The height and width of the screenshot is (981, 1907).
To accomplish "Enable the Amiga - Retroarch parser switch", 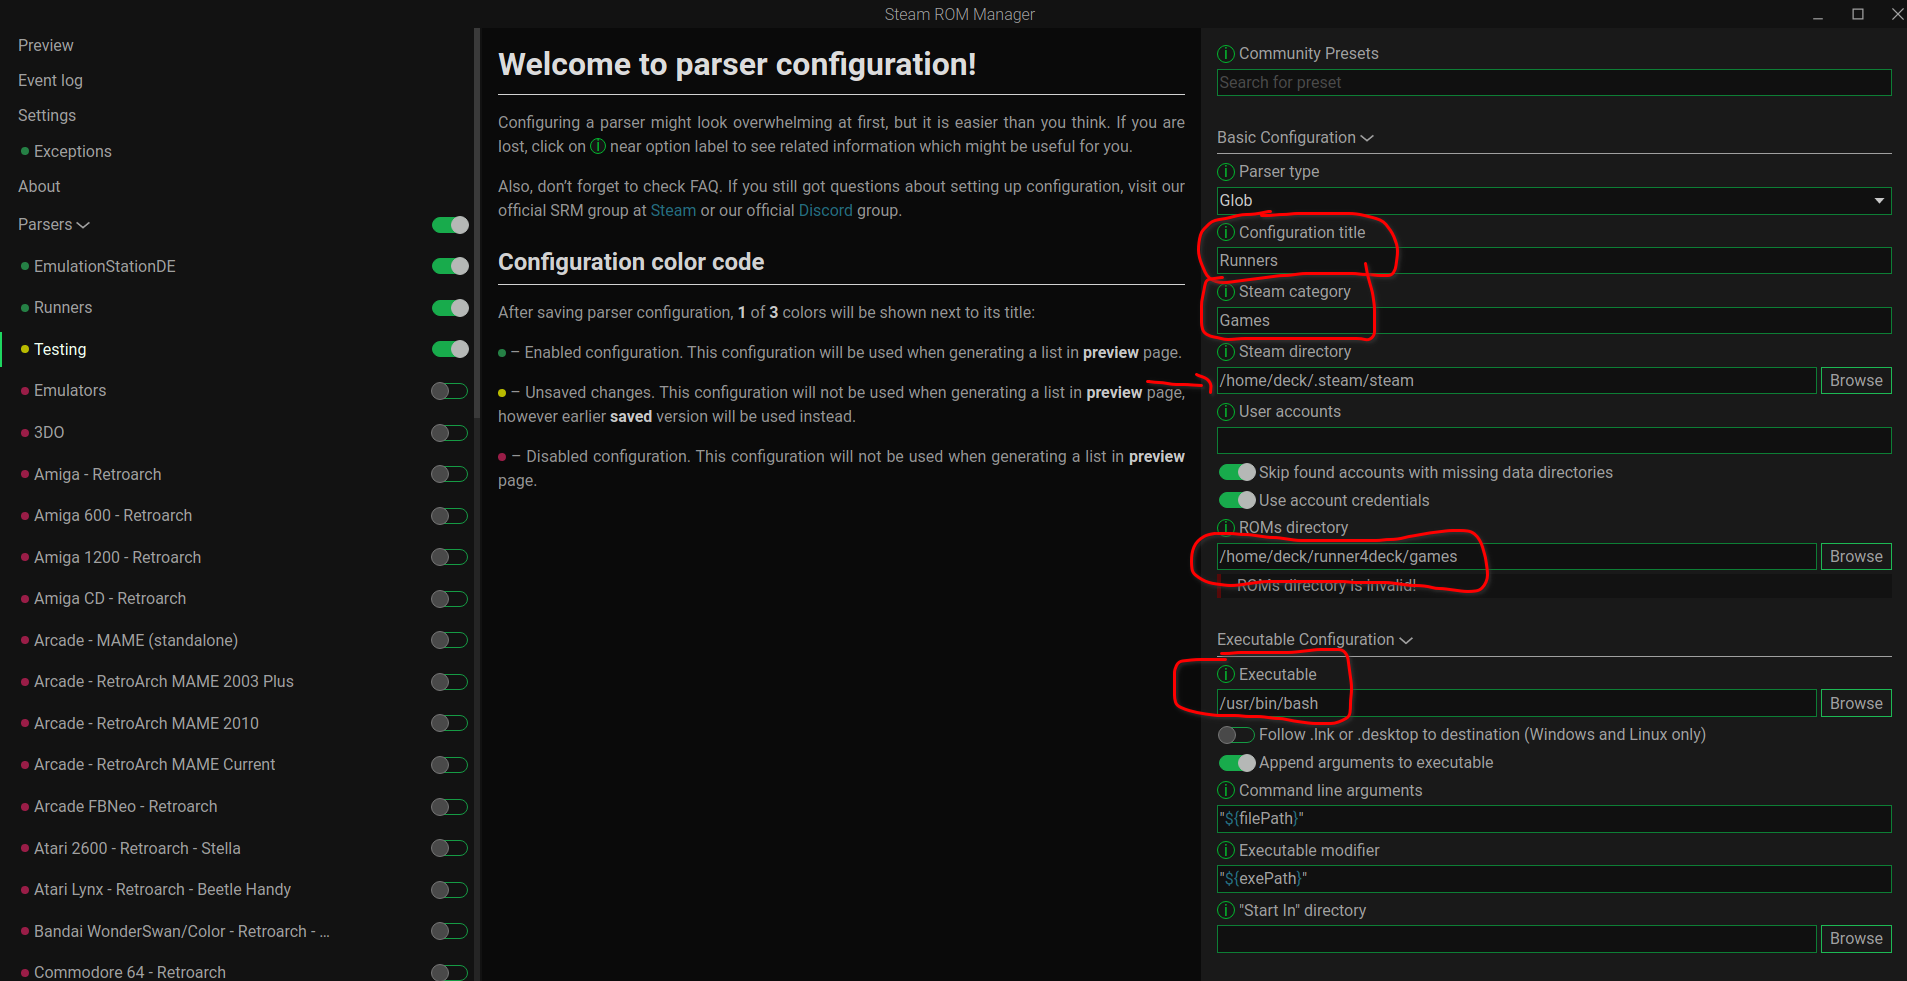I will (450, 474).
